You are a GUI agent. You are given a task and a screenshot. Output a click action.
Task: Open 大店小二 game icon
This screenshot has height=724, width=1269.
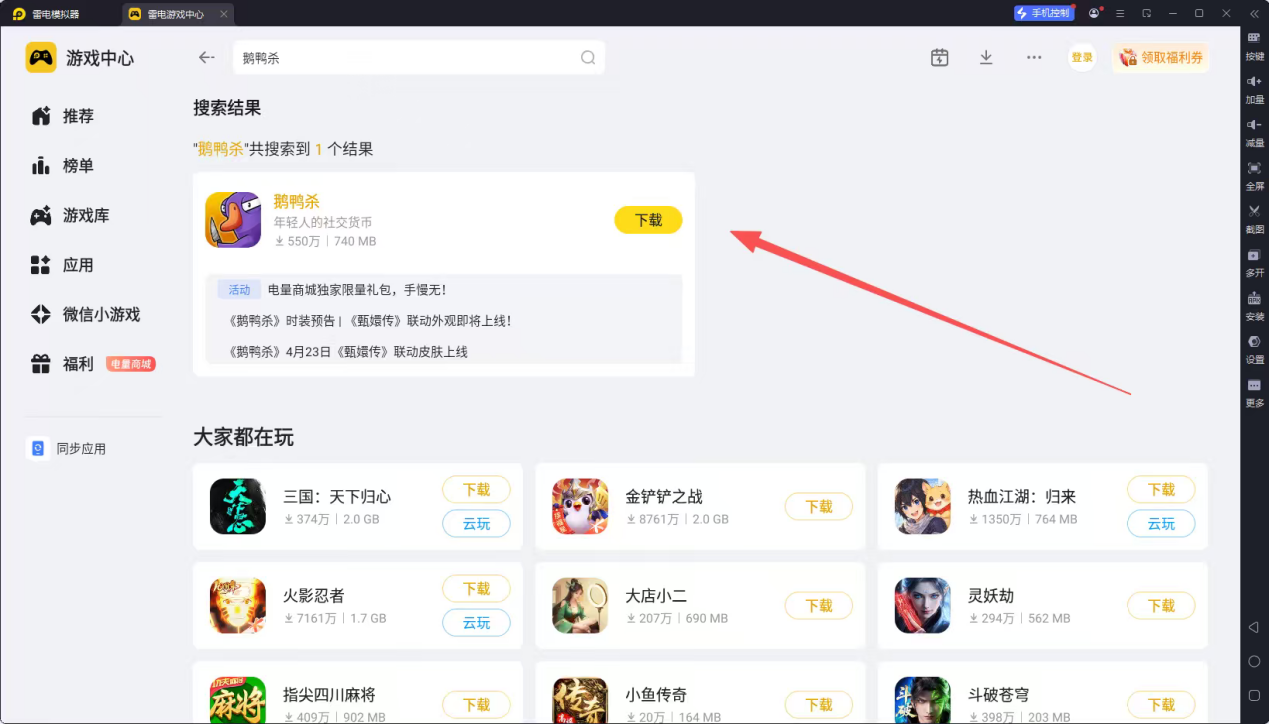(580, 605)
